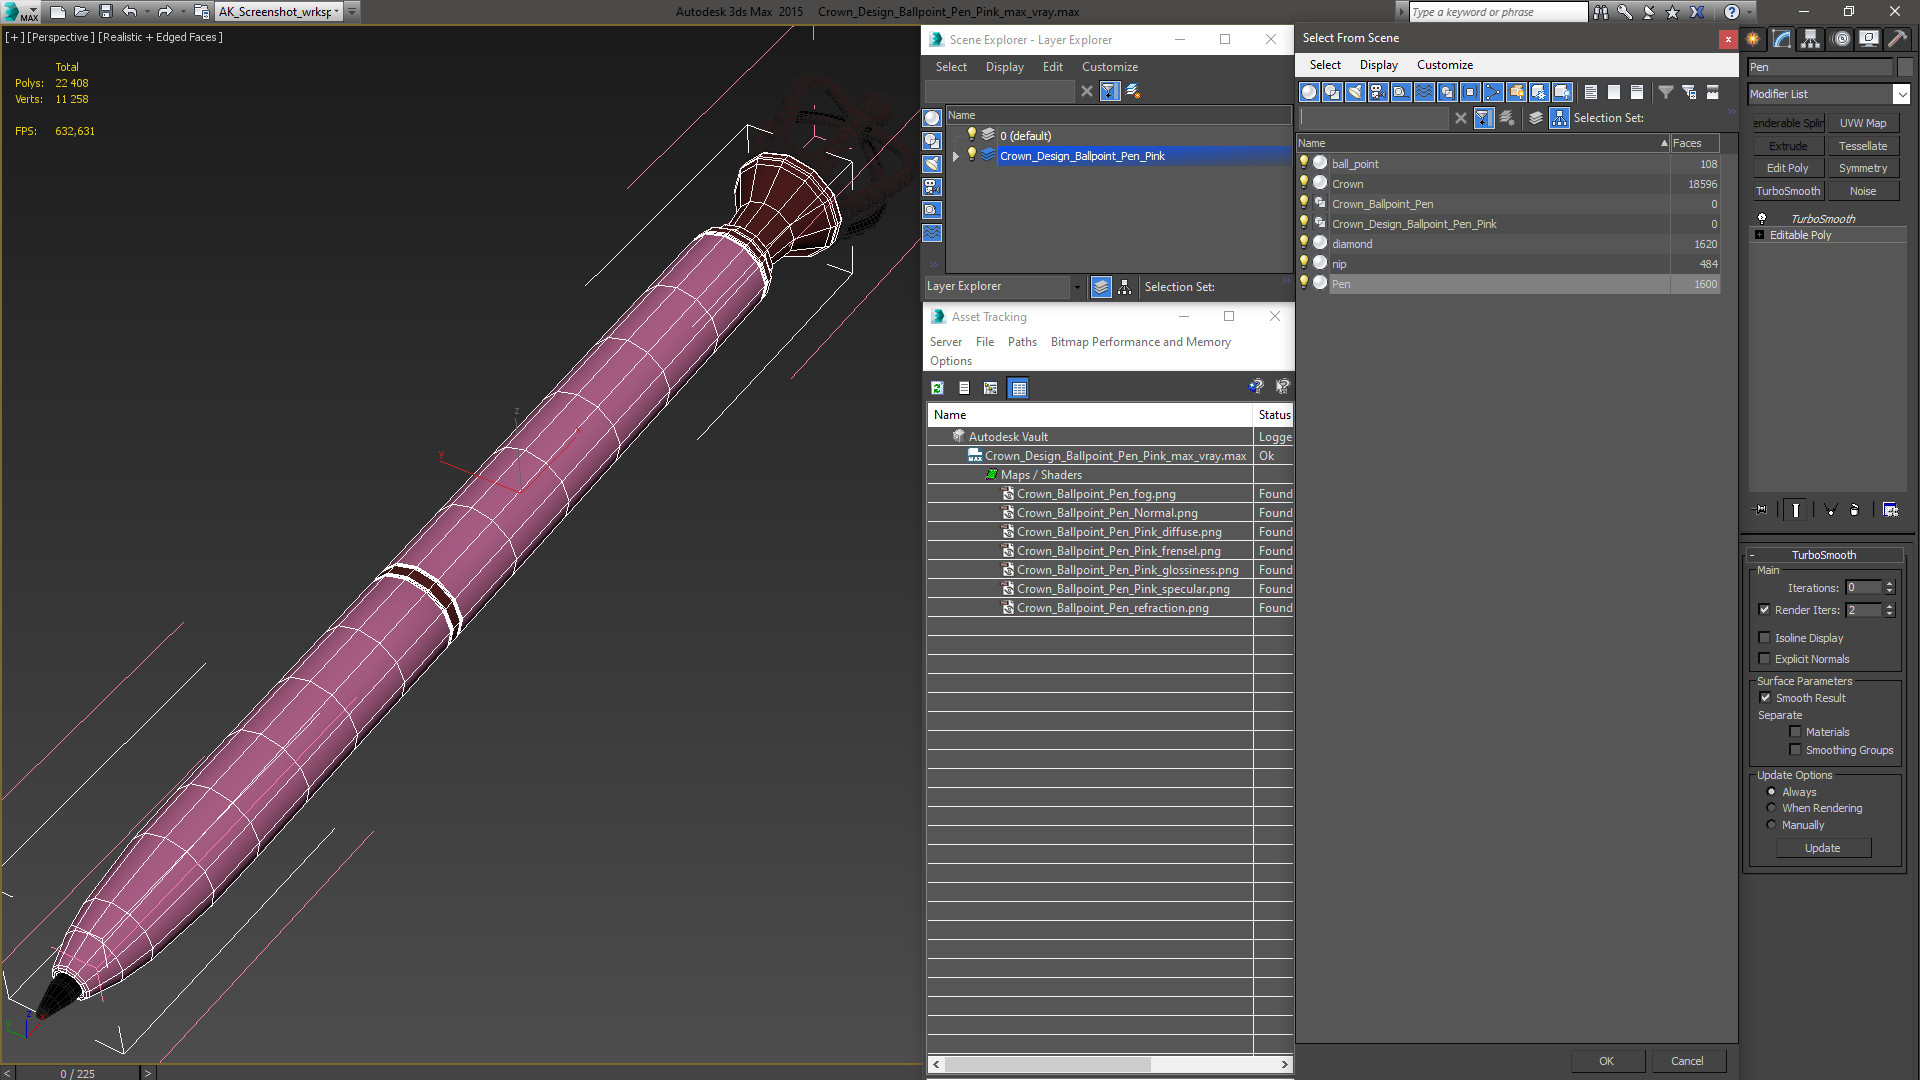Enable Separate by Smoothing Groups checkbox

[1795, 750]
